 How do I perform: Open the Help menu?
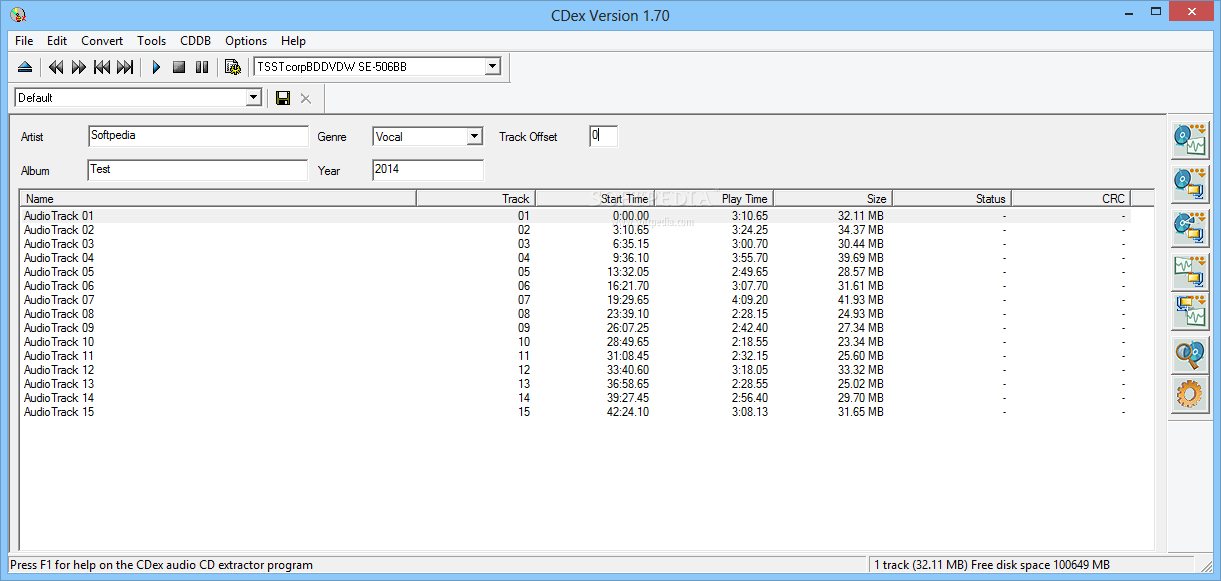tap(293, 41)
